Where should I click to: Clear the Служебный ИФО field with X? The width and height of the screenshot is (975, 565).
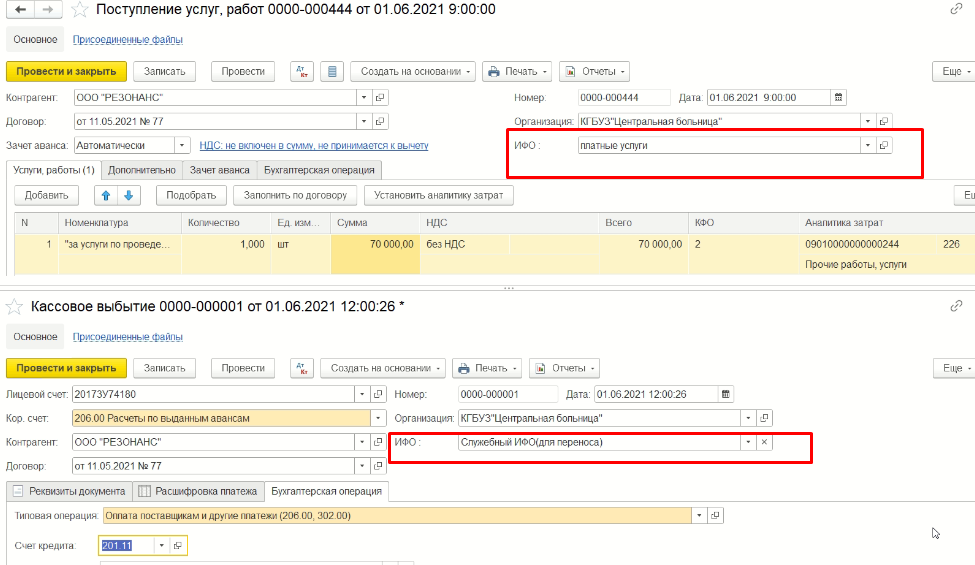point(764,442)
